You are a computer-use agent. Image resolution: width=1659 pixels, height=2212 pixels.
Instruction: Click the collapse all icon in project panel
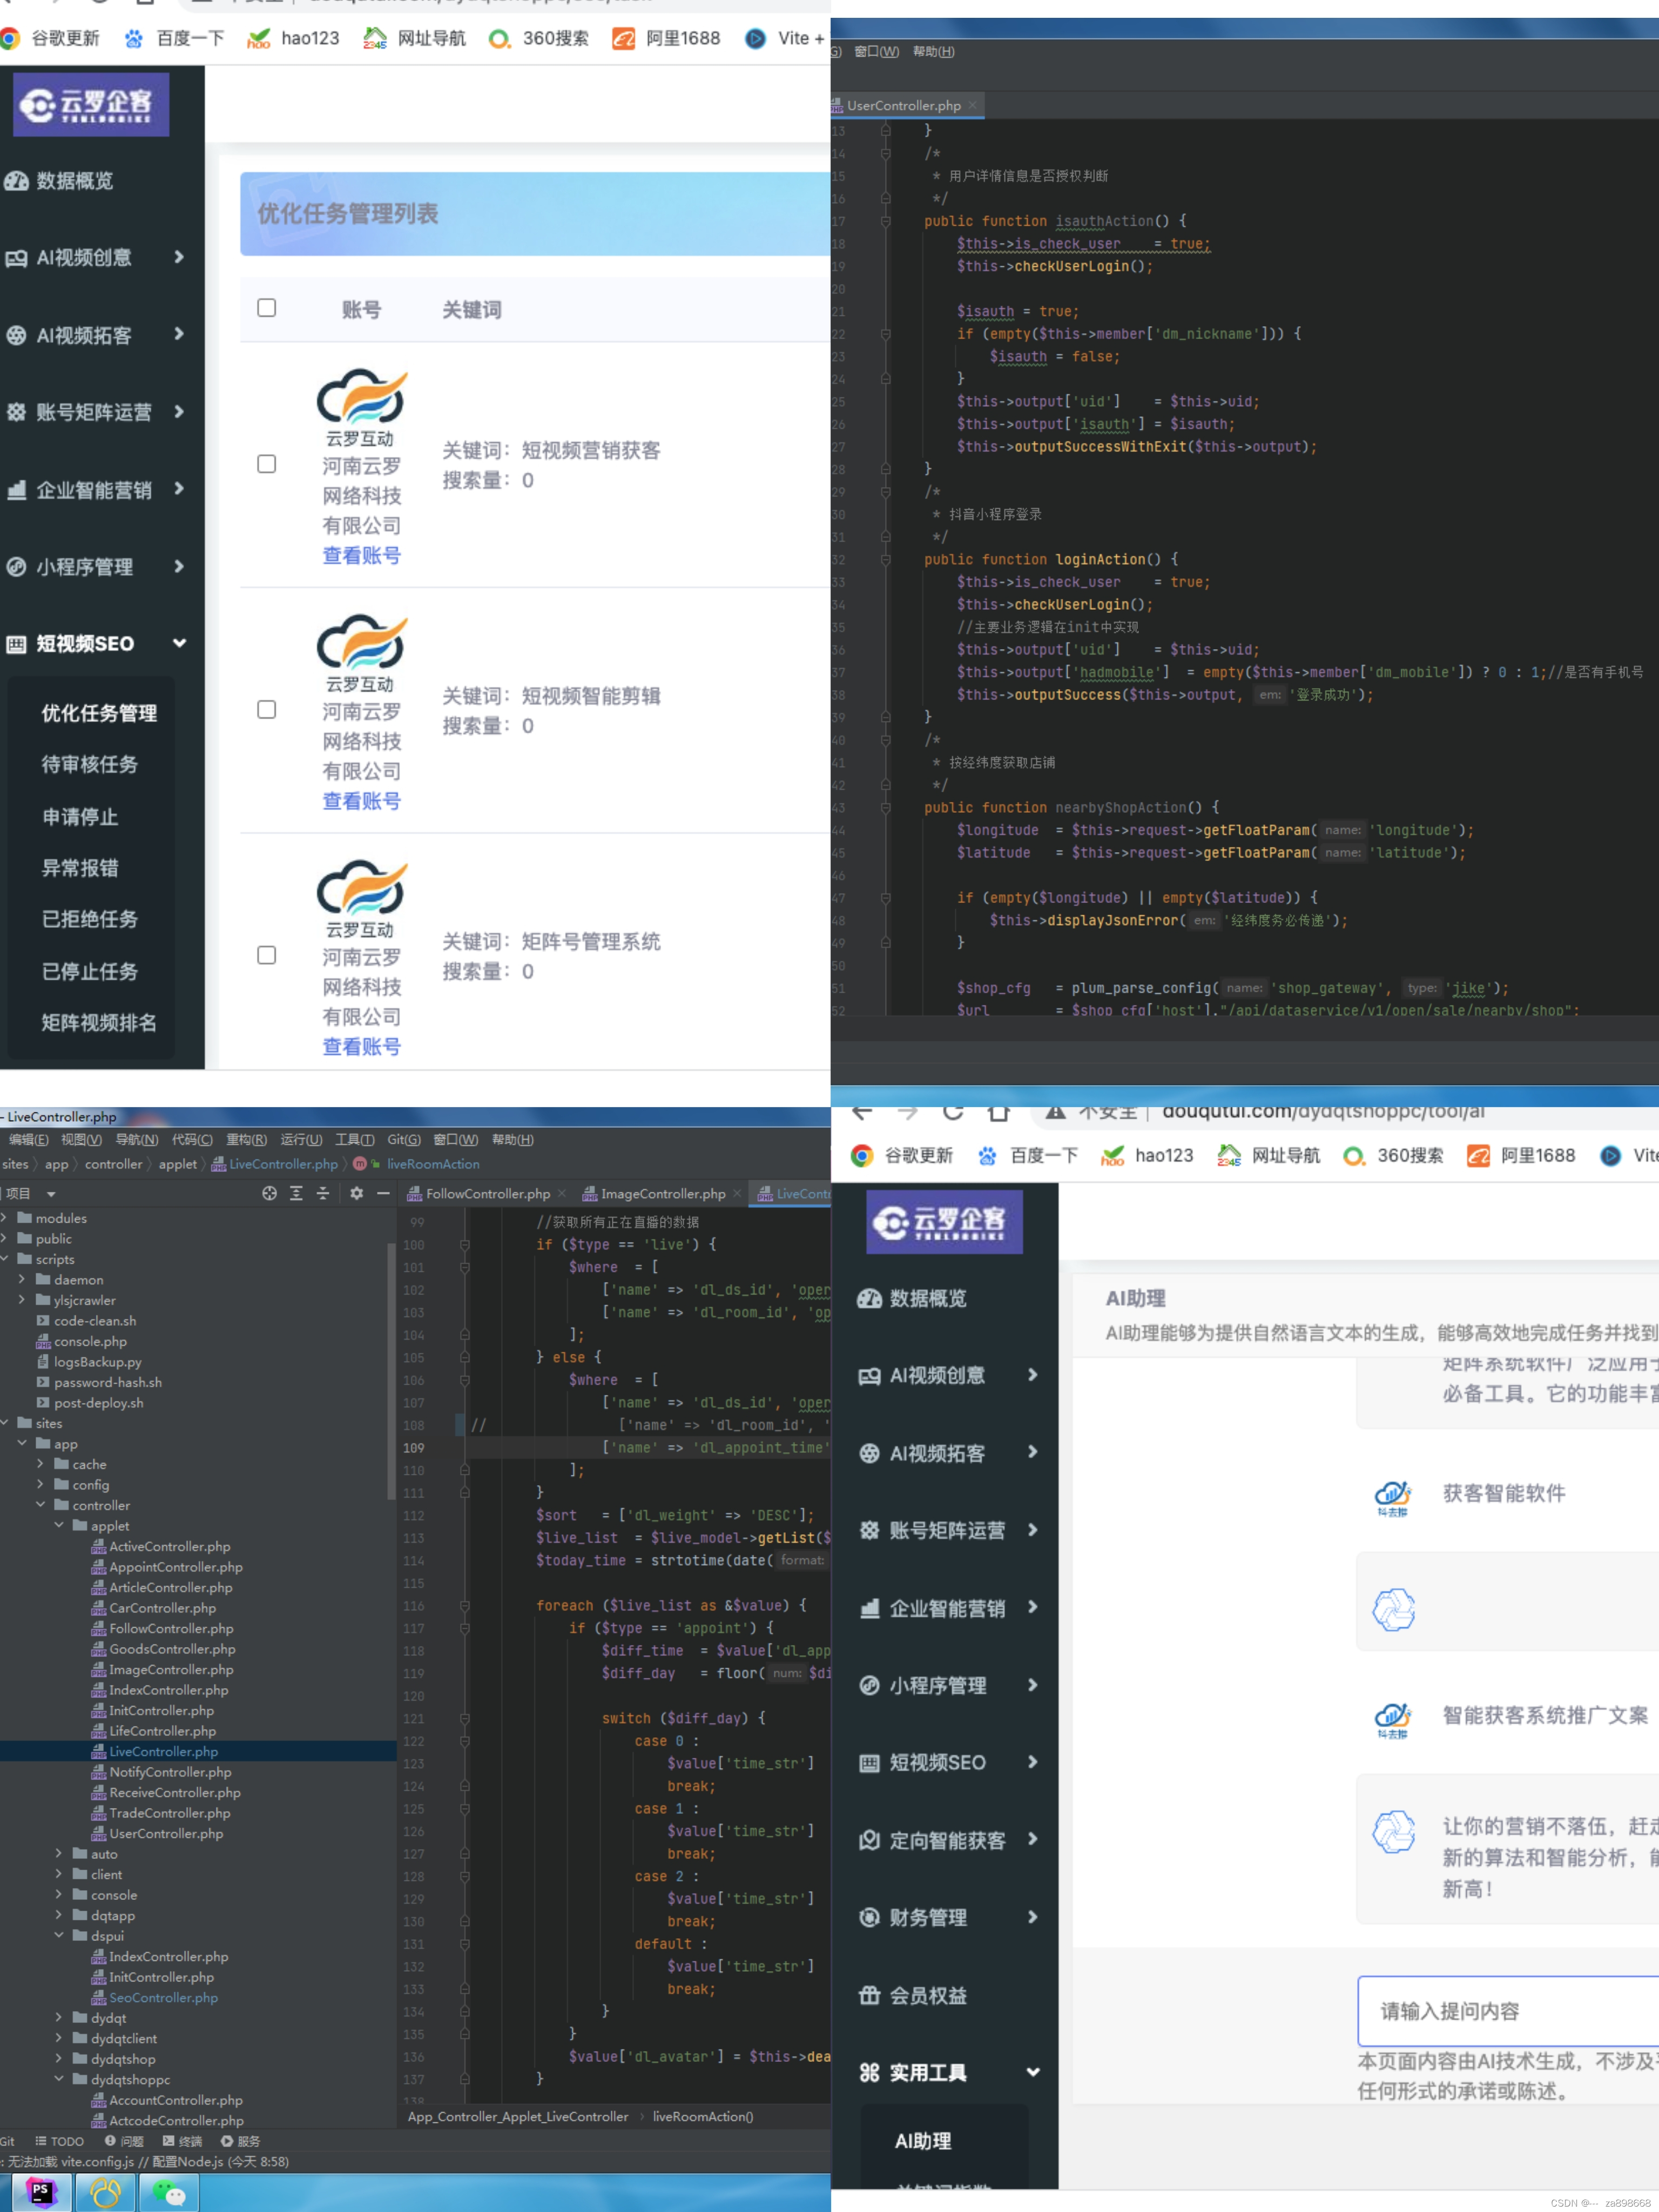coord(323,1193)
